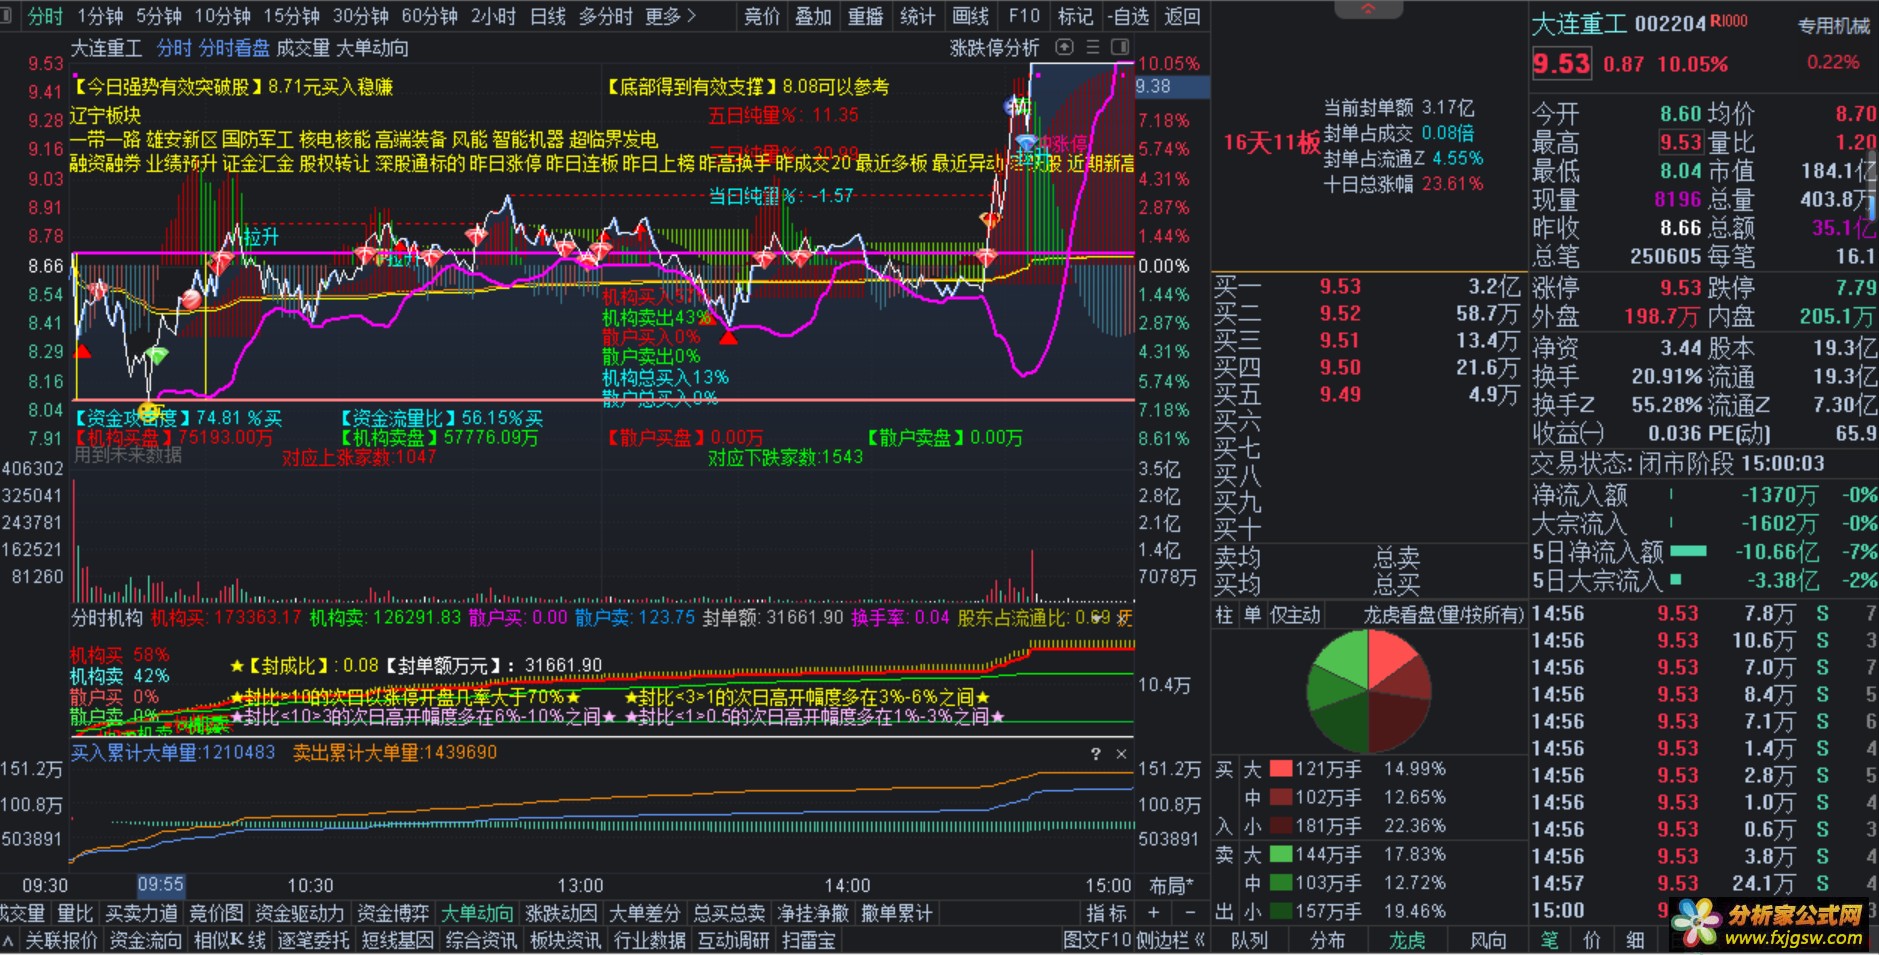Switch tick list to 细 view
1879x955 pixels.
tap(1635, 940)
